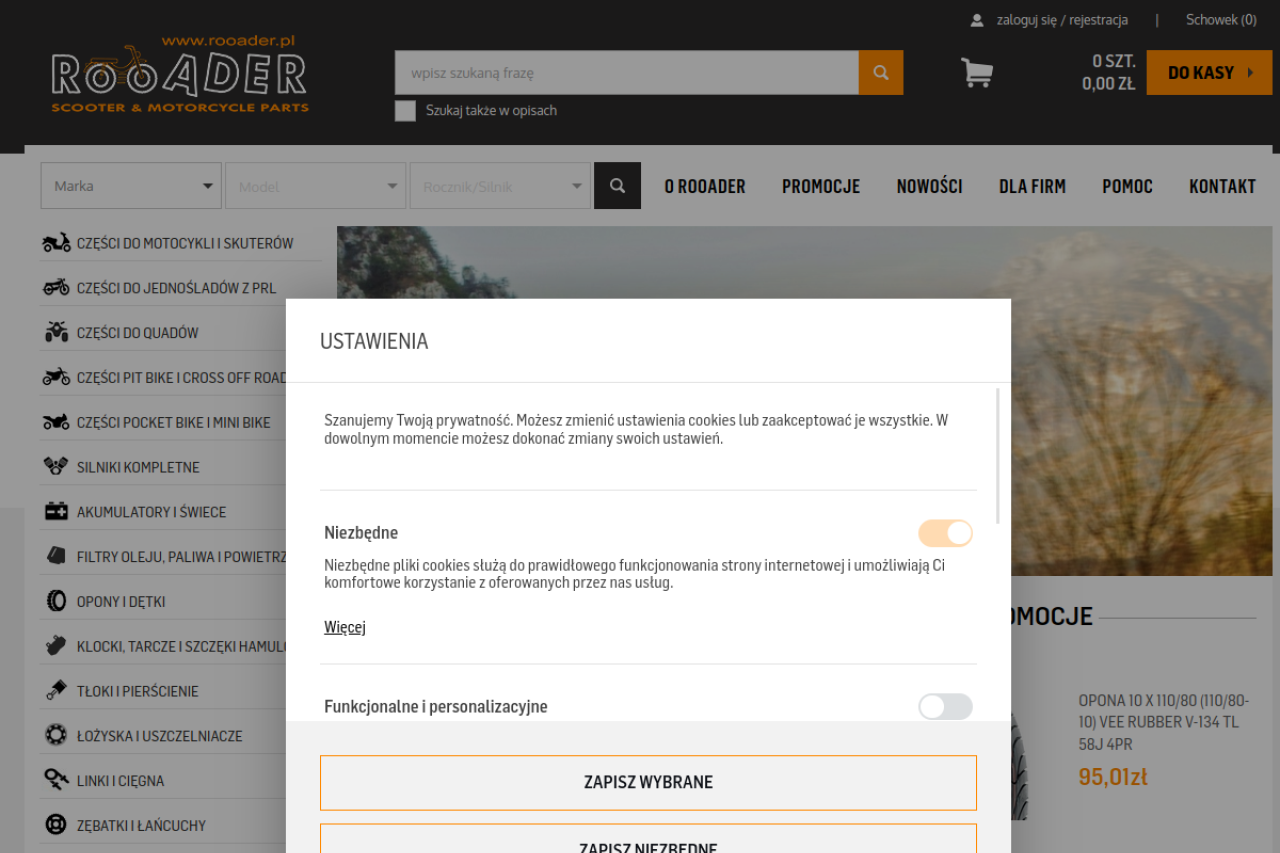Click the cookie dialog scrollbar
Image resolution: width=1280 pixels, height=853 pixels.
click(998, 456)
